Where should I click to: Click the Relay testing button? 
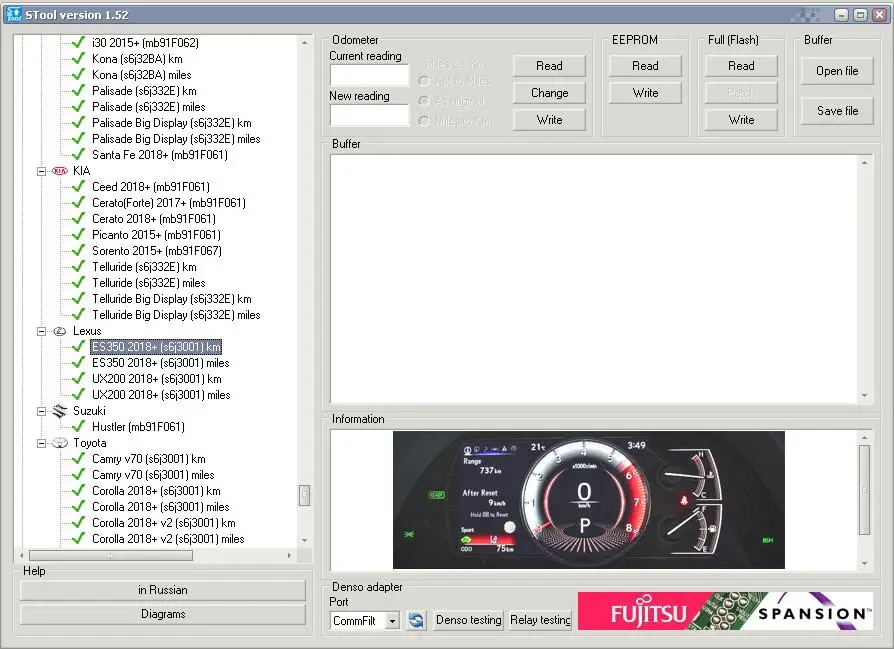coord(540,620)
